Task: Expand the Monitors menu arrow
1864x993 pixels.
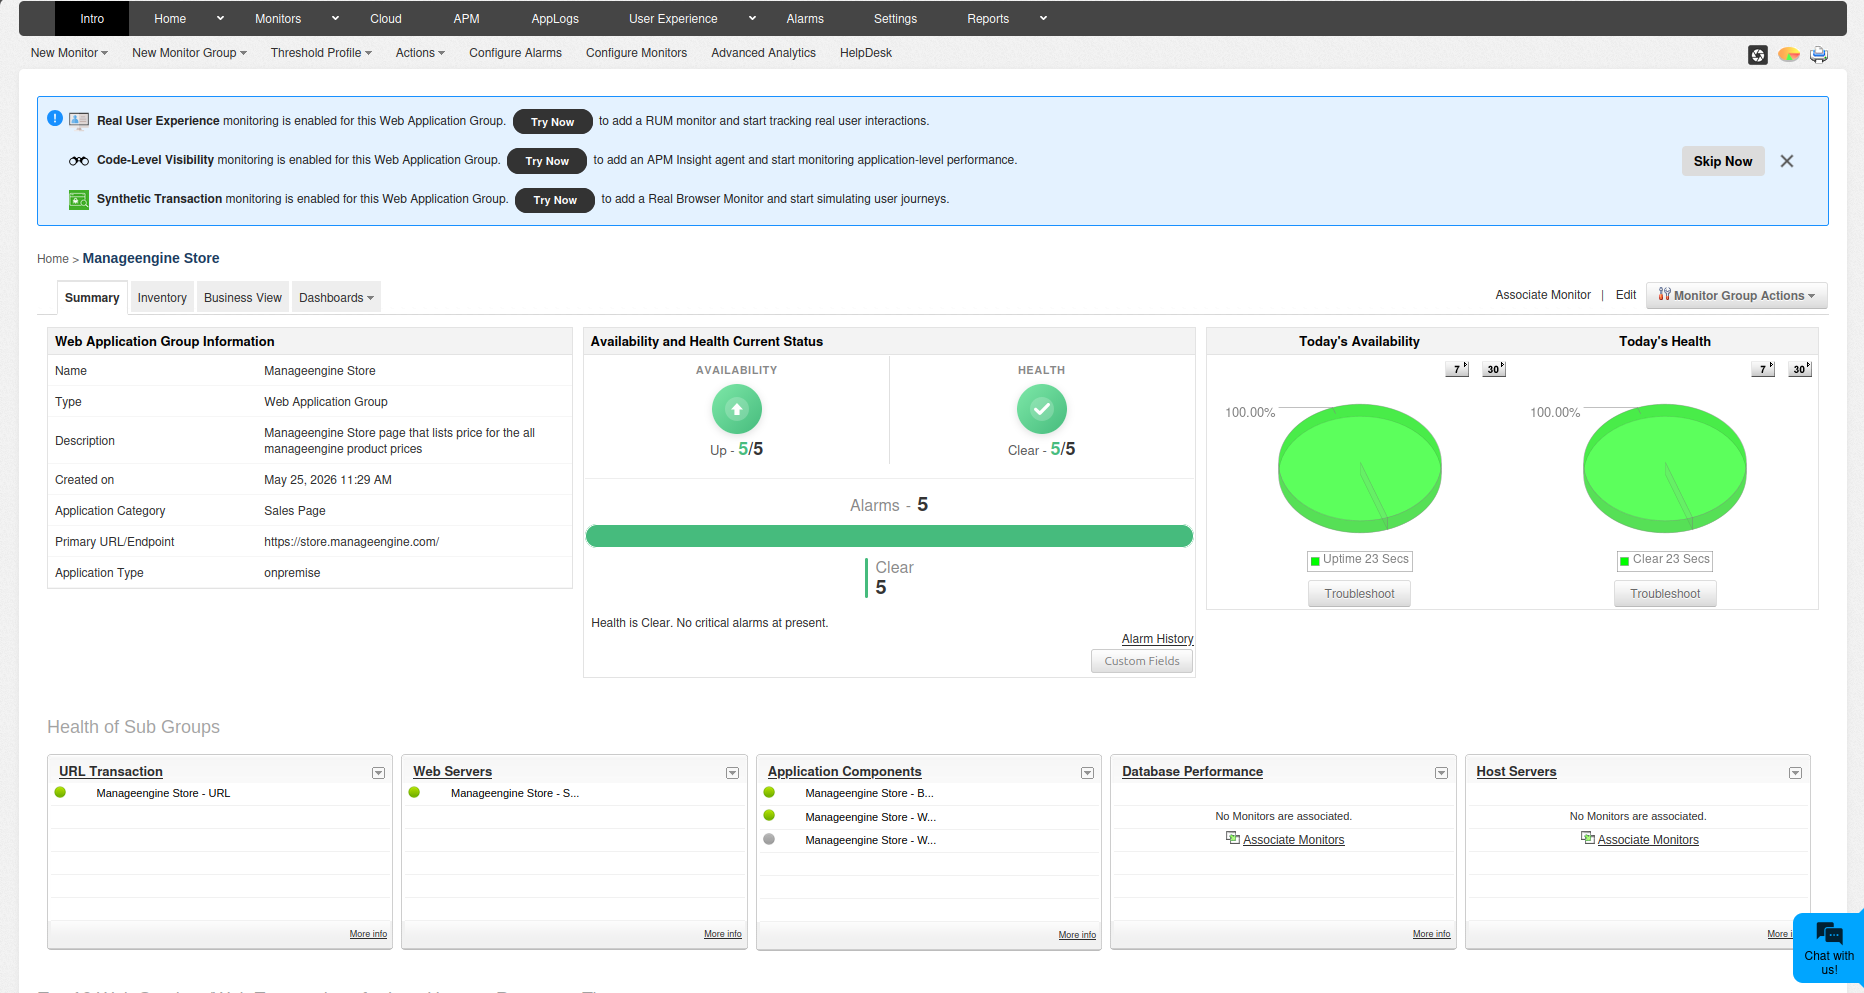Action: pos(336,18)
